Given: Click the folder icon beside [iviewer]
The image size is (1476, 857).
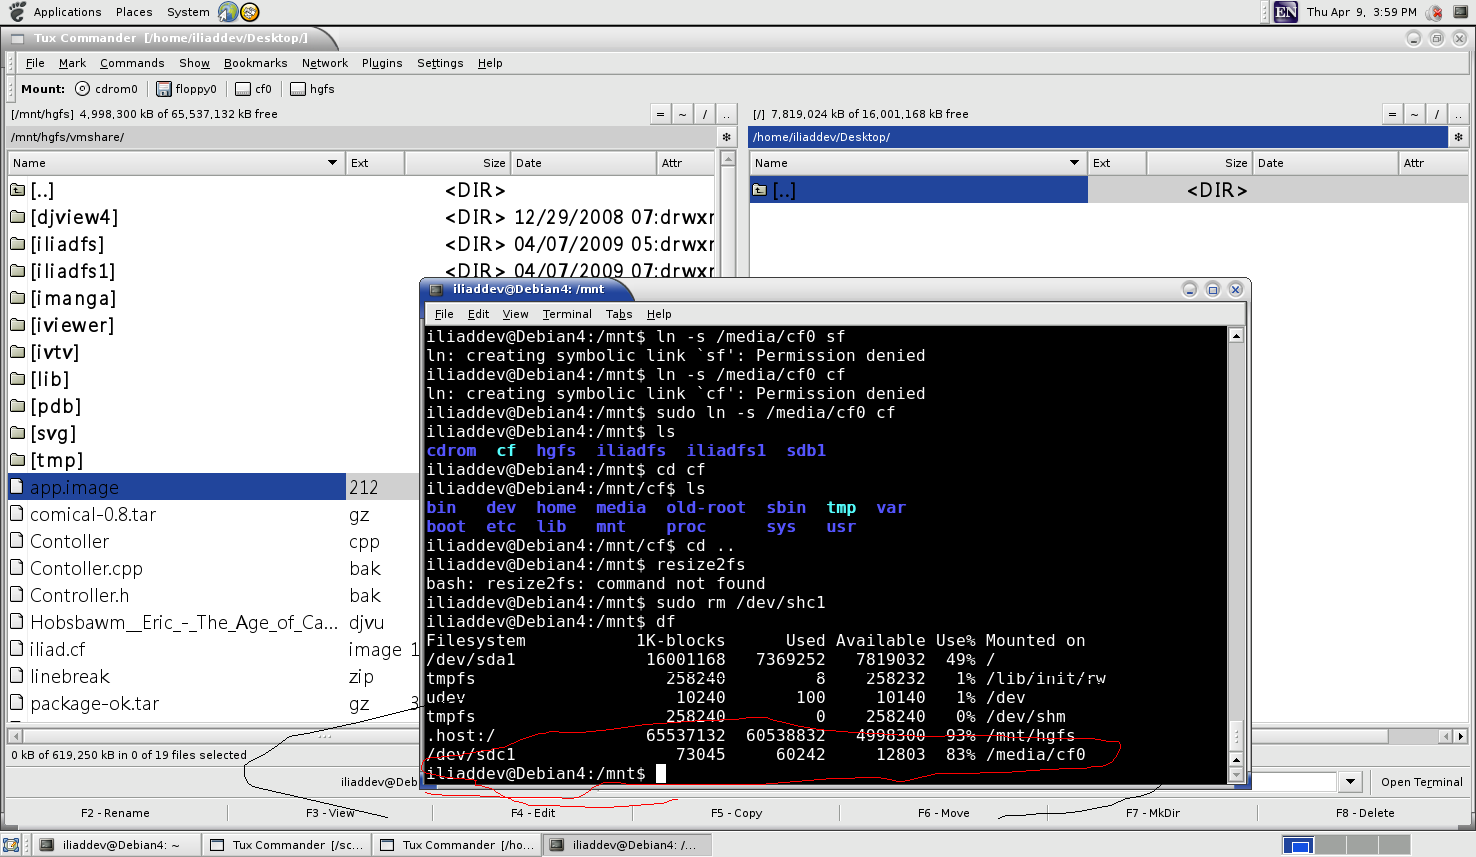Looking at the screenshot, I should pyautogui.click(x=17, y=325).
